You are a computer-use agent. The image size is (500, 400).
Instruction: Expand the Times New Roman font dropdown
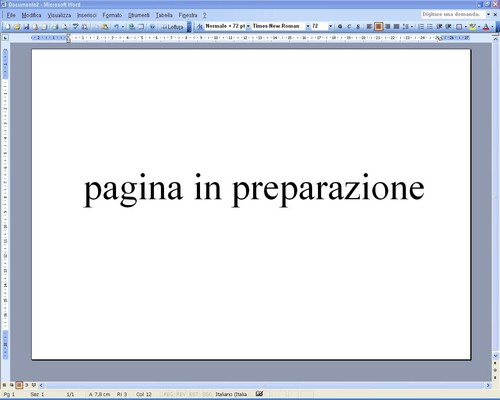pos(308,26)
